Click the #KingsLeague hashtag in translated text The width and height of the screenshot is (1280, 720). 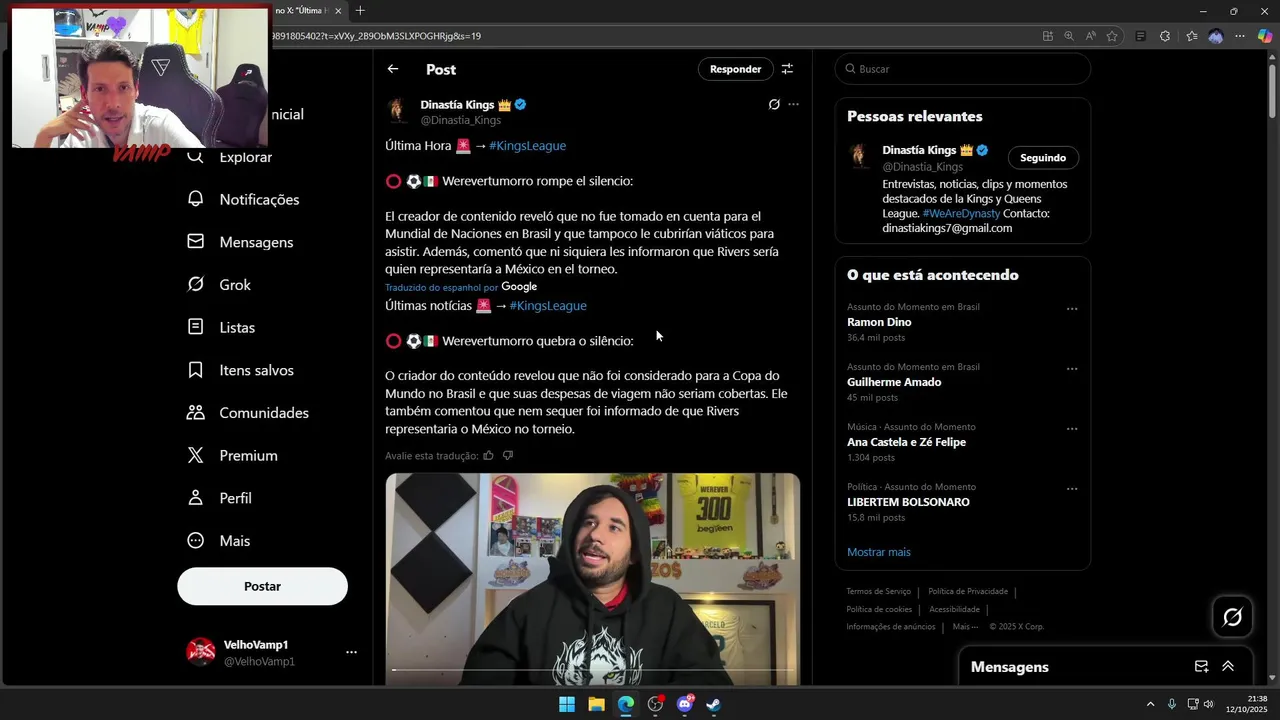pyautogui.click(x=548, y=305)
